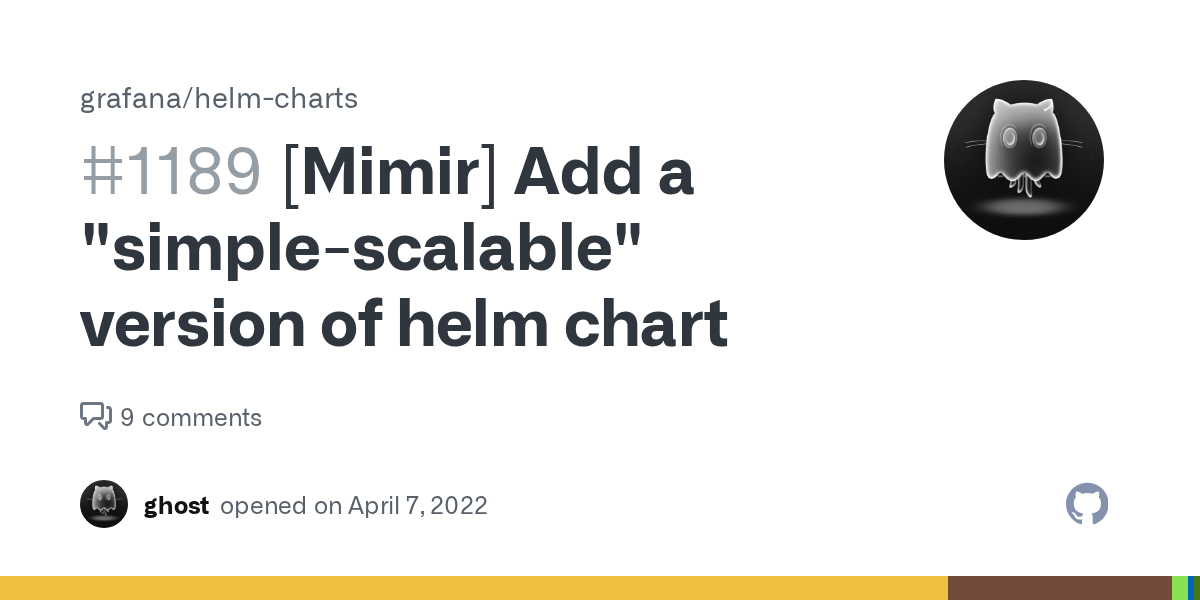
Task: Click the large ghost avatar image
Action: tap(1024, 160)
